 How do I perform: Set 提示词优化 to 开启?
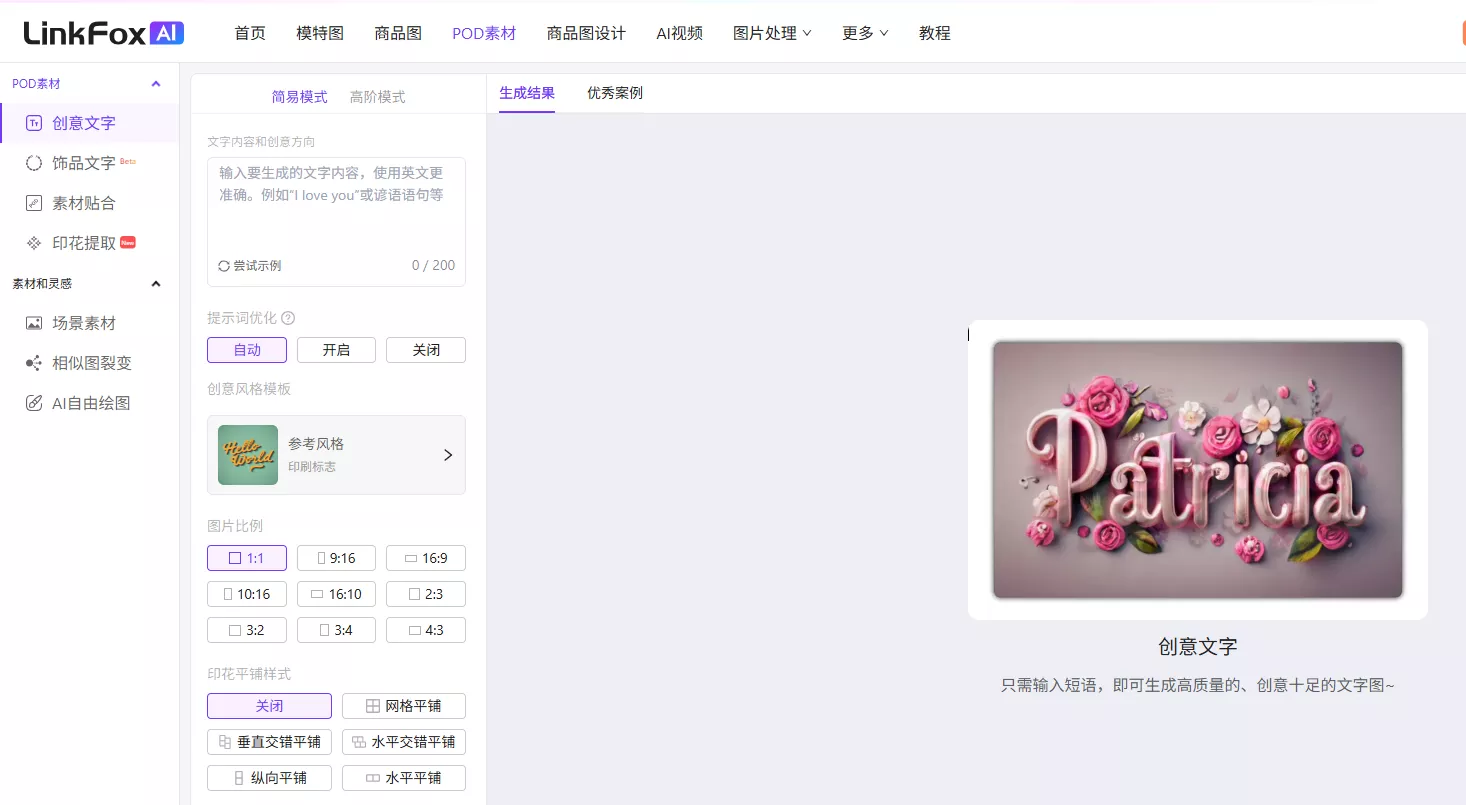click(x=336, y=349)
